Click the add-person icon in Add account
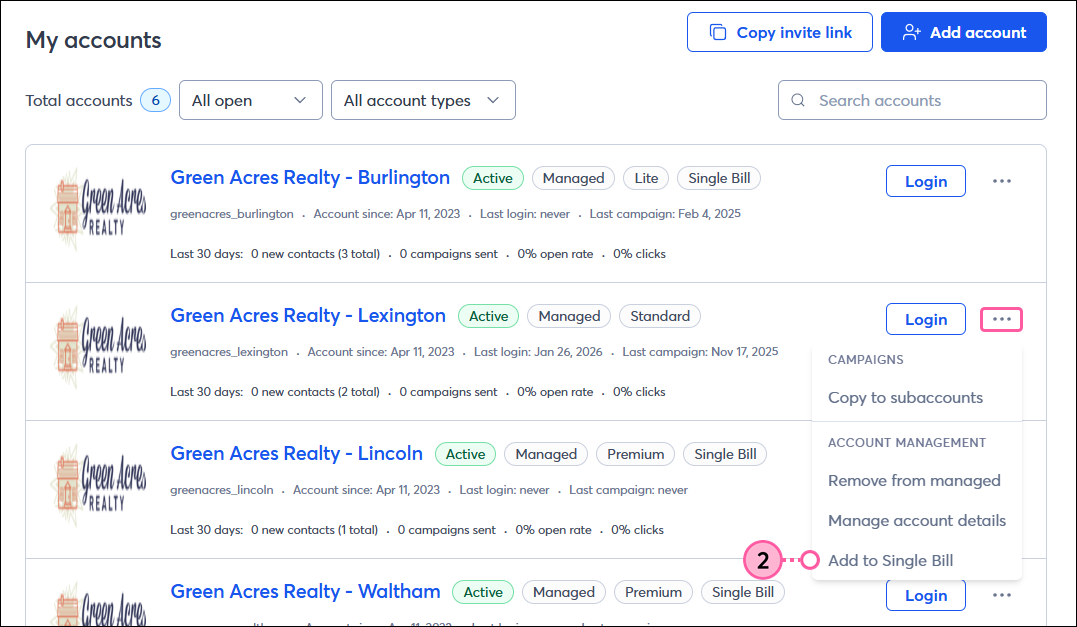Image resolution: width=1077 pixels, height=627 pixels. 911,32
